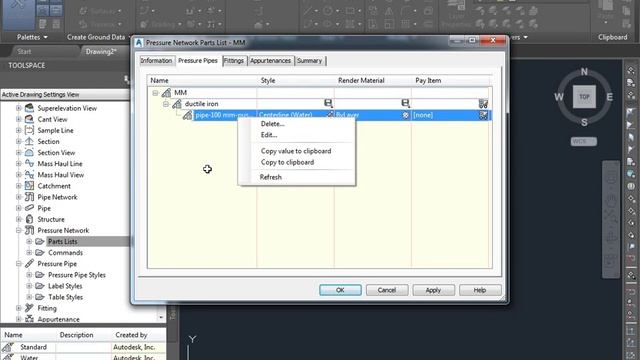Image resolution: width=640 pixels, height=360 pixels.
Task: Click the ductile iron style picker icon
Action: click(x=328, y=103)
